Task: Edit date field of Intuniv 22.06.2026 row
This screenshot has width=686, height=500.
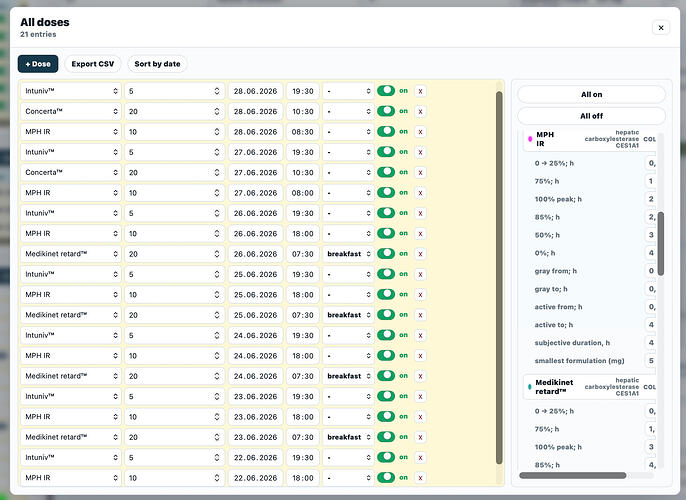Action: [256, 457]
